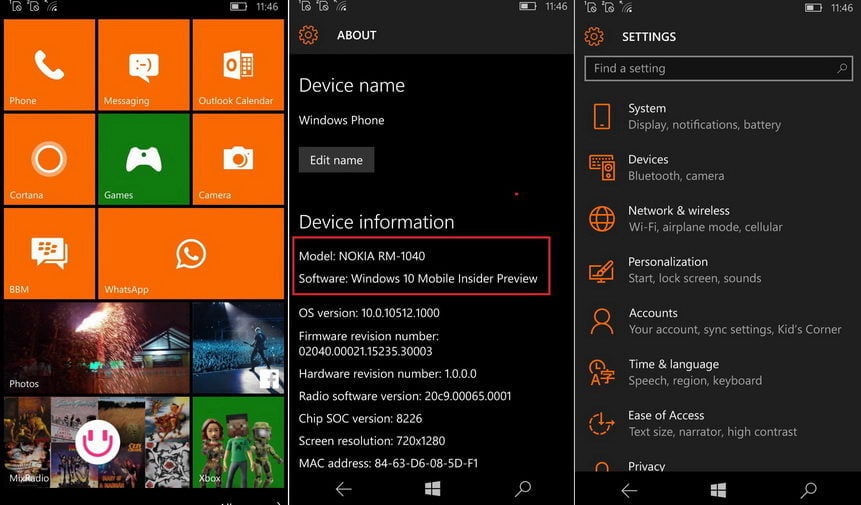The image size is (861, 505).
Task: Tap Windows Start button in About screen
Action: 432,489
